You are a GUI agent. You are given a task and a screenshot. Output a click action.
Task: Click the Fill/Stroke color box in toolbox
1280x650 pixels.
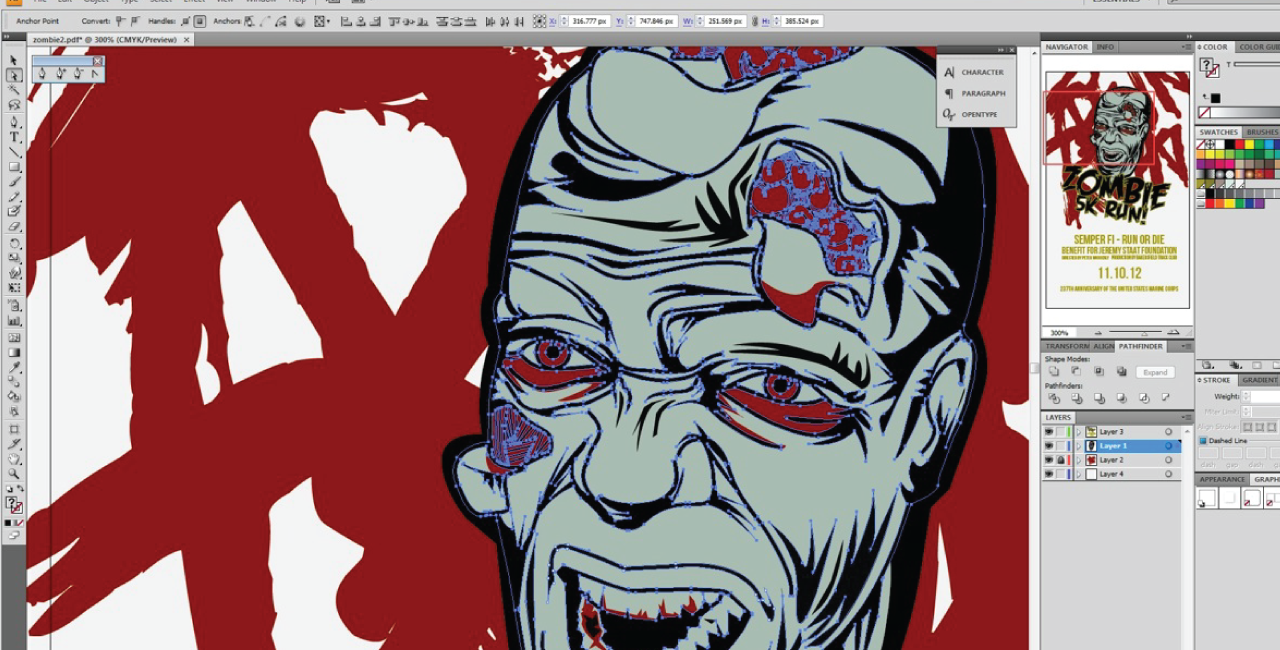pos(14,504)
